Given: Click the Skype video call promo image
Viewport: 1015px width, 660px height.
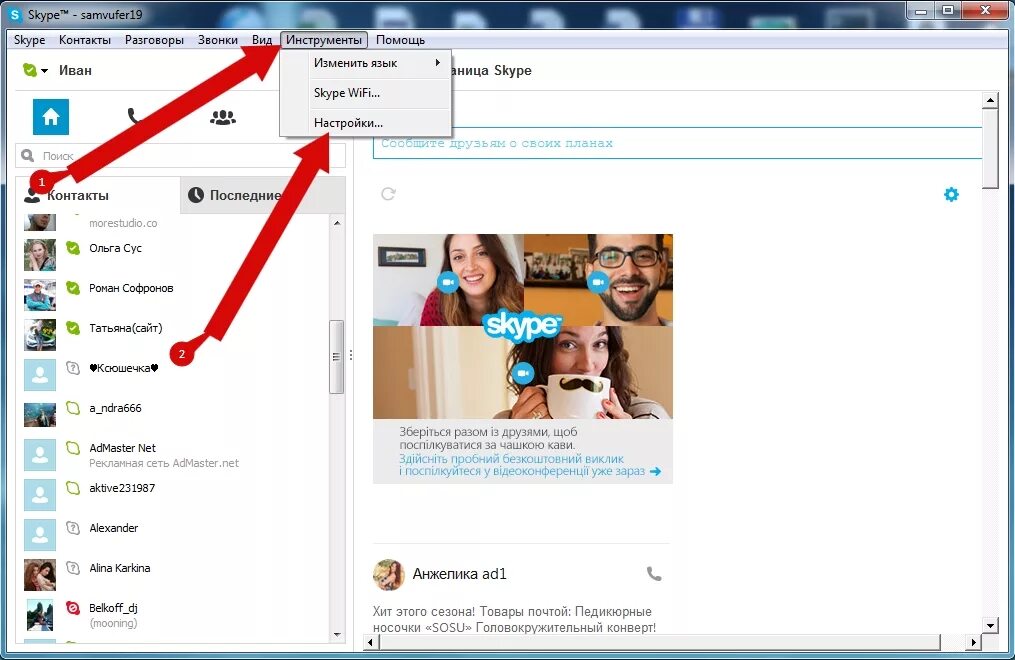Looking at the screenshot, I should point(523,326).
